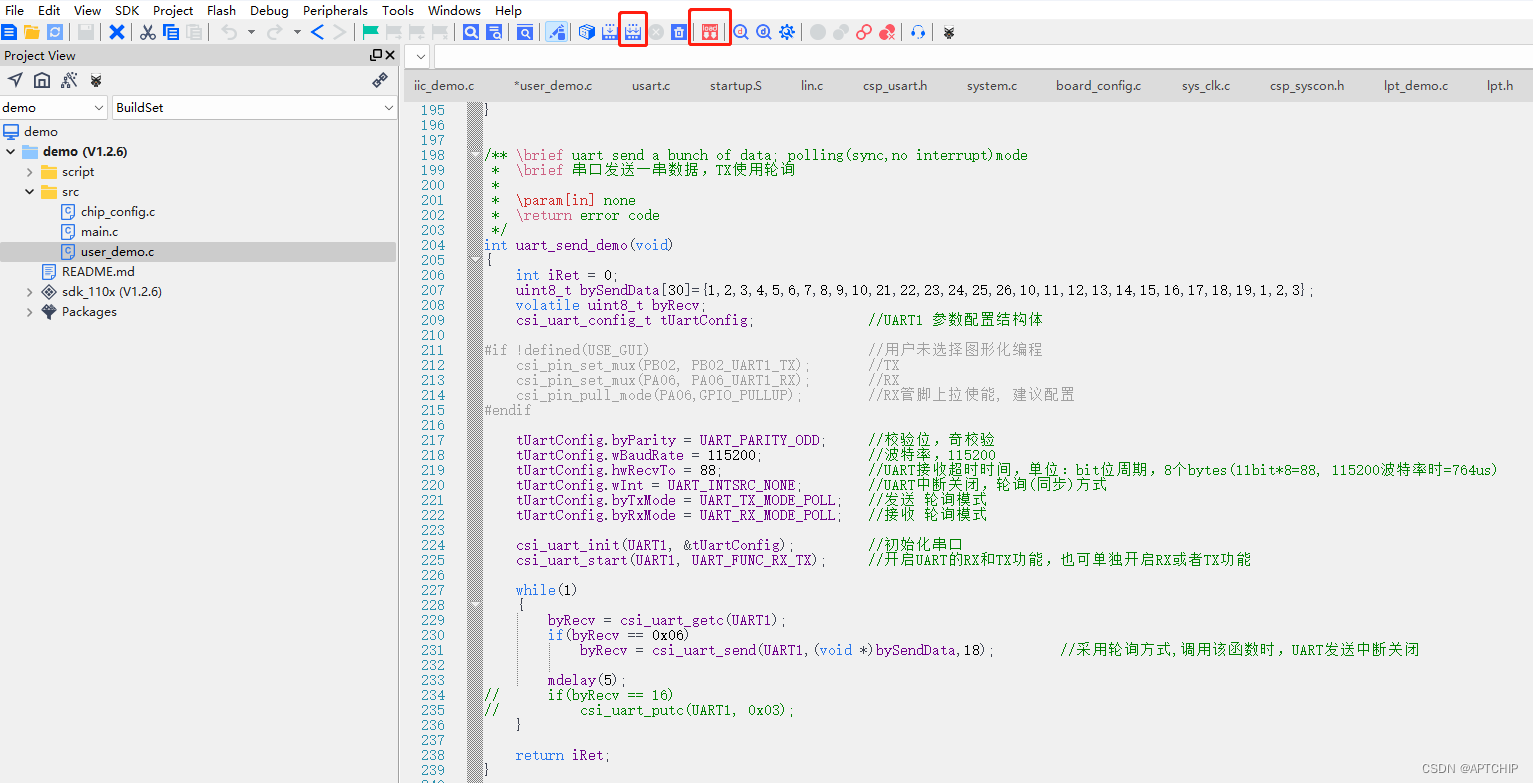
Task: Toggle the link-with-editor icon in Project View
Action: coord(378,80)
